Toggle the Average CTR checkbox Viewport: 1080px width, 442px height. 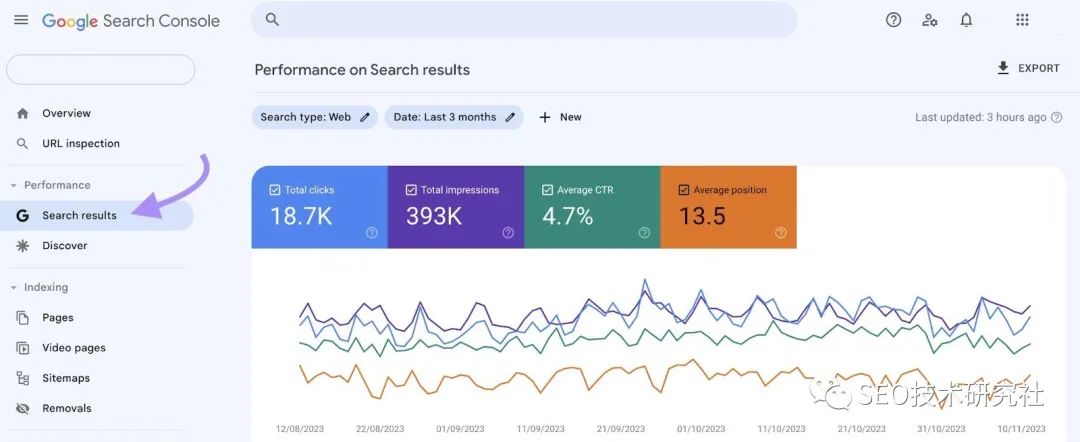tap(548, 190)
